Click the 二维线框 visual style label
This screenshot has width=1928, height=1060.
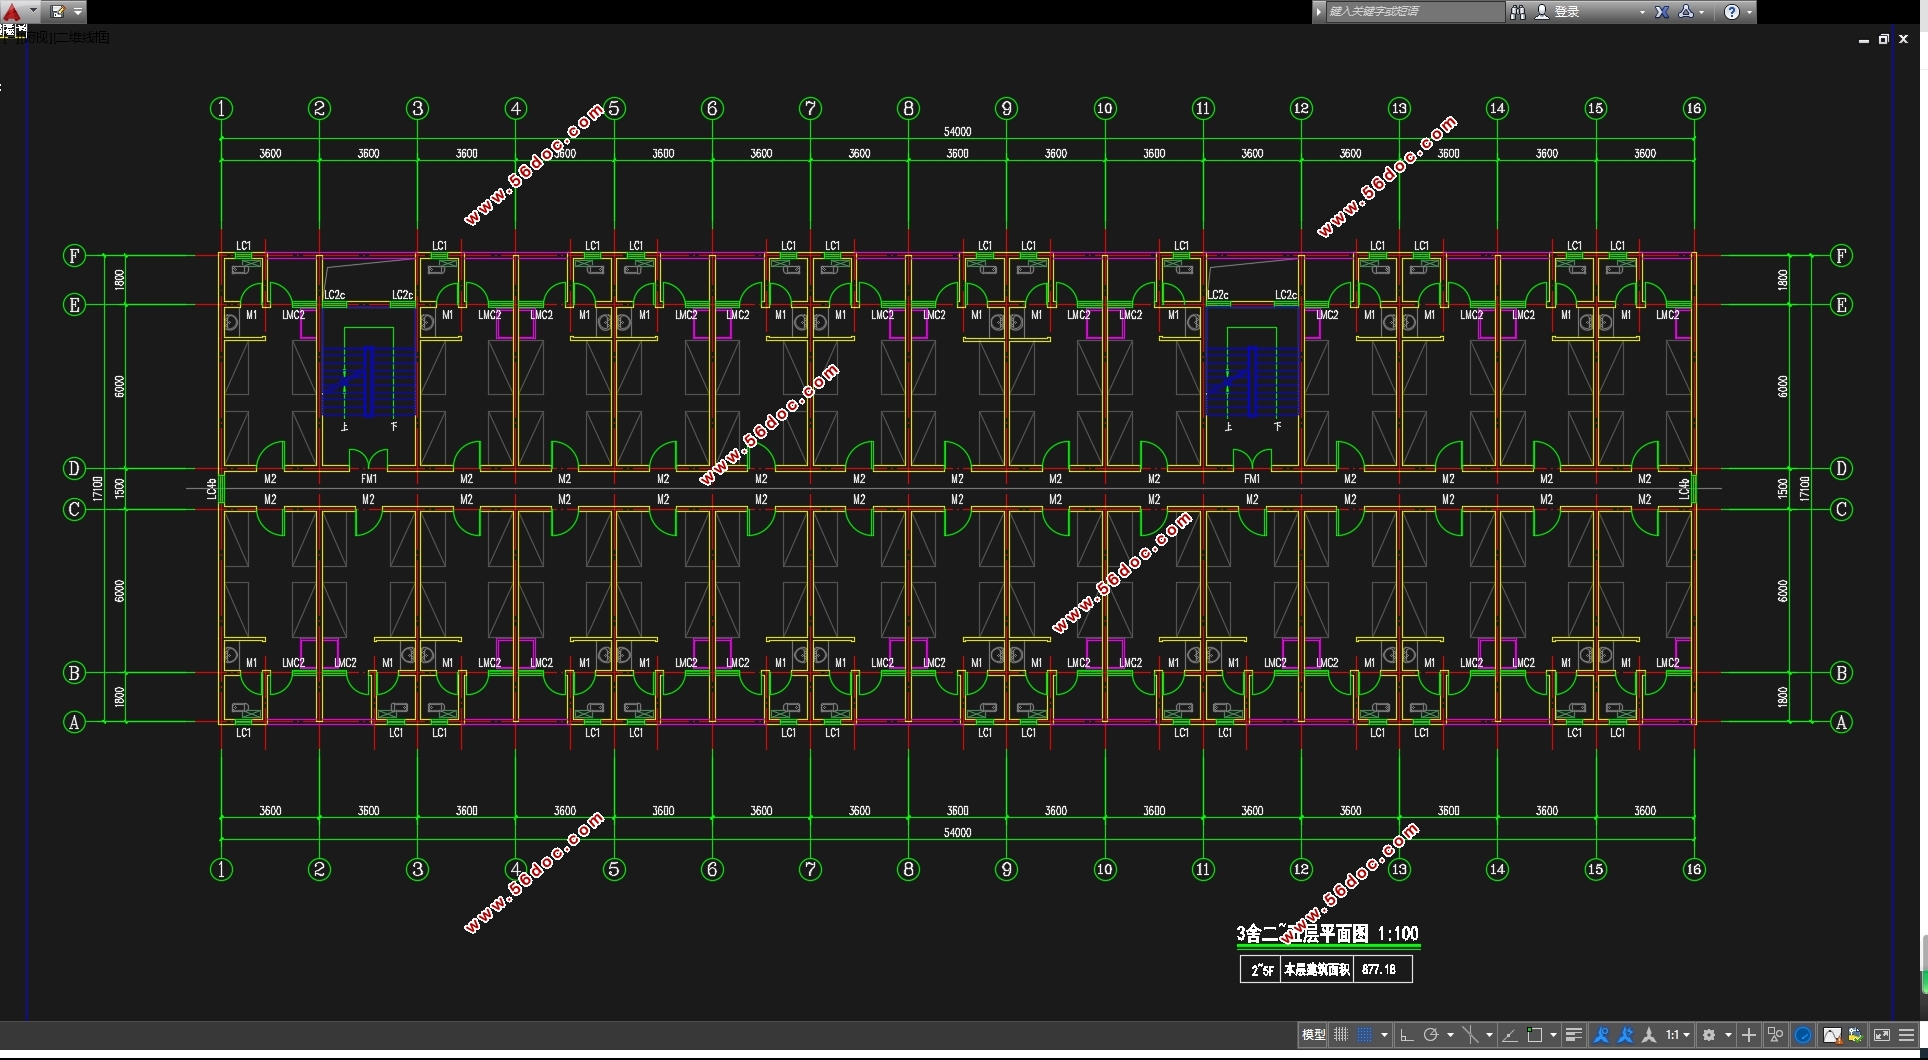[82, 38]
